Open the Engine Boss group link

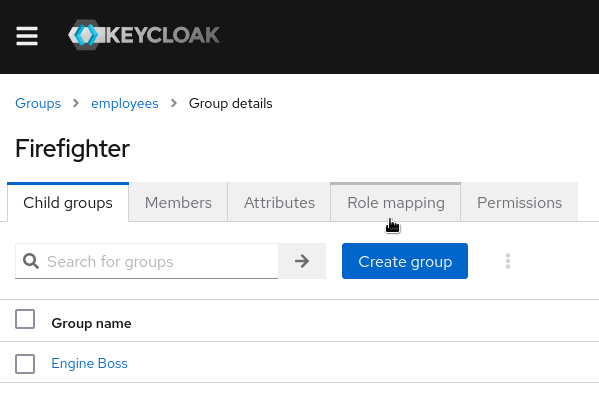(89, 363)
